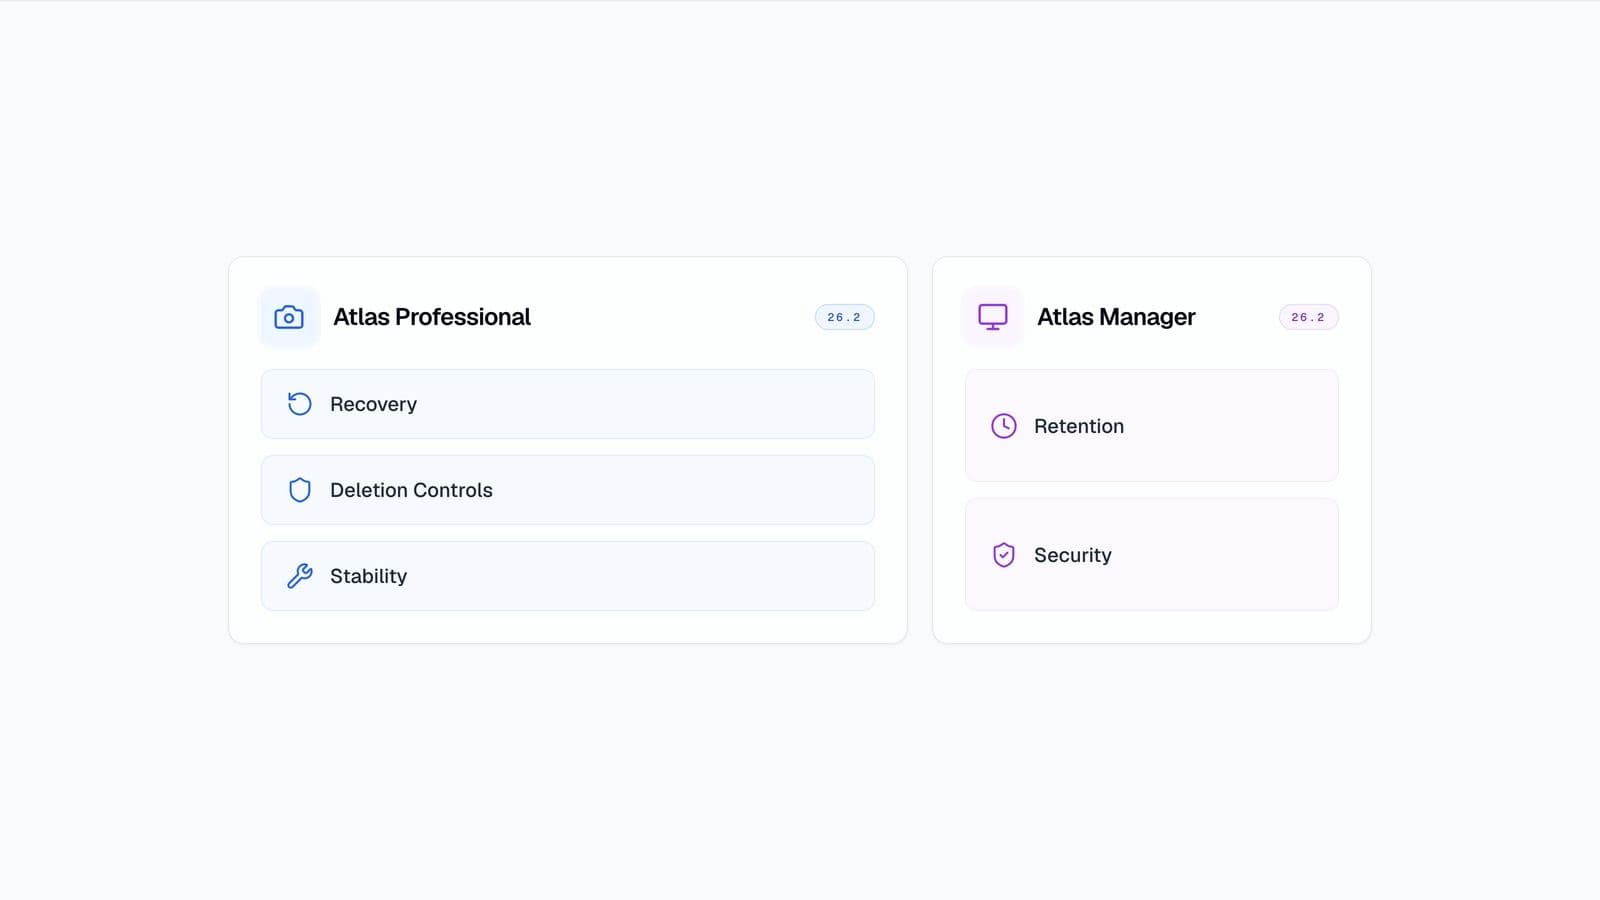Screen dimensions: 1600x900
Task: Click the Retention clock icon
Action: pyautogui.click(x=1004, y=426)
